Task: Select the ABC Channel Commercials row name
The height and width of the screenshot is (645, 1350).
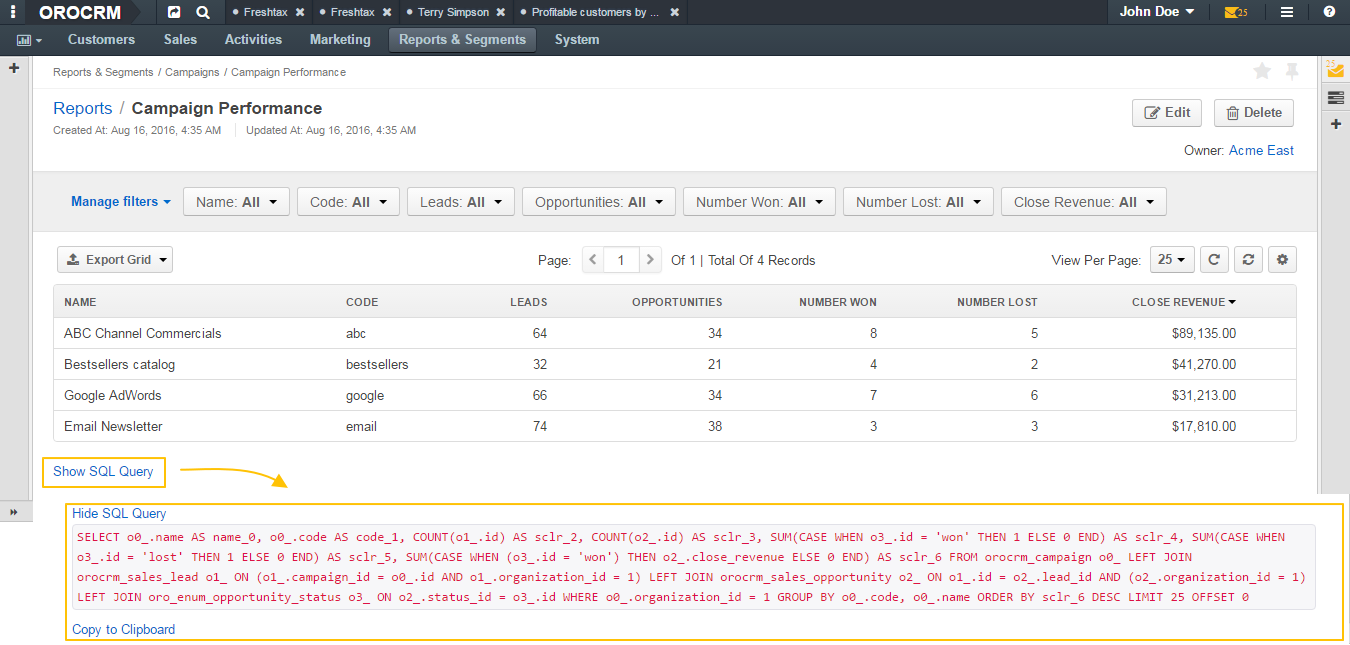Action: click(143, 333)
